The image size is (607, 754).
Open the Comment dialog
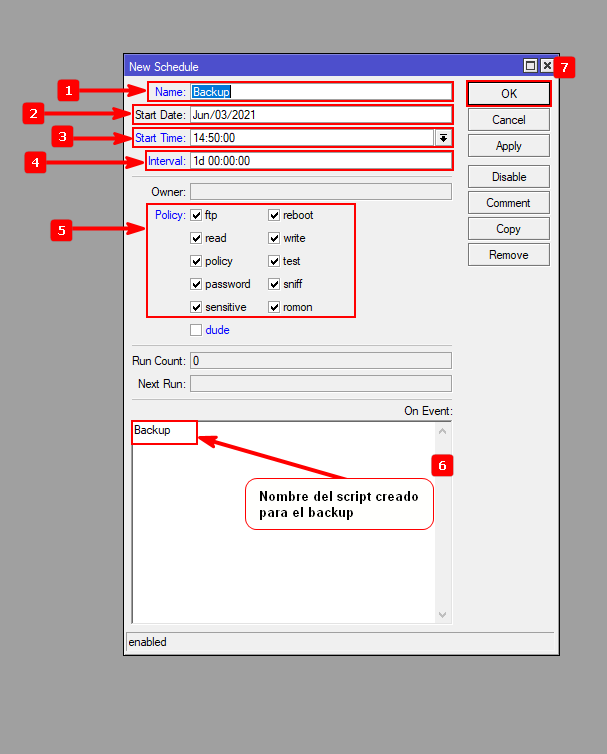(x=508, y=203)
